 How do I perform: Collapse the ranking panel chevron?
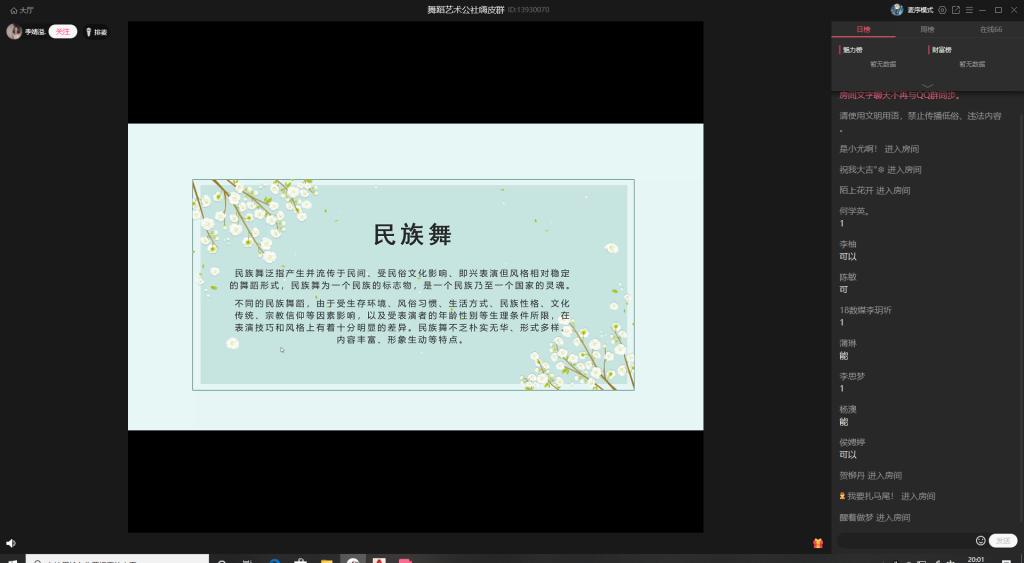[927, 85]
